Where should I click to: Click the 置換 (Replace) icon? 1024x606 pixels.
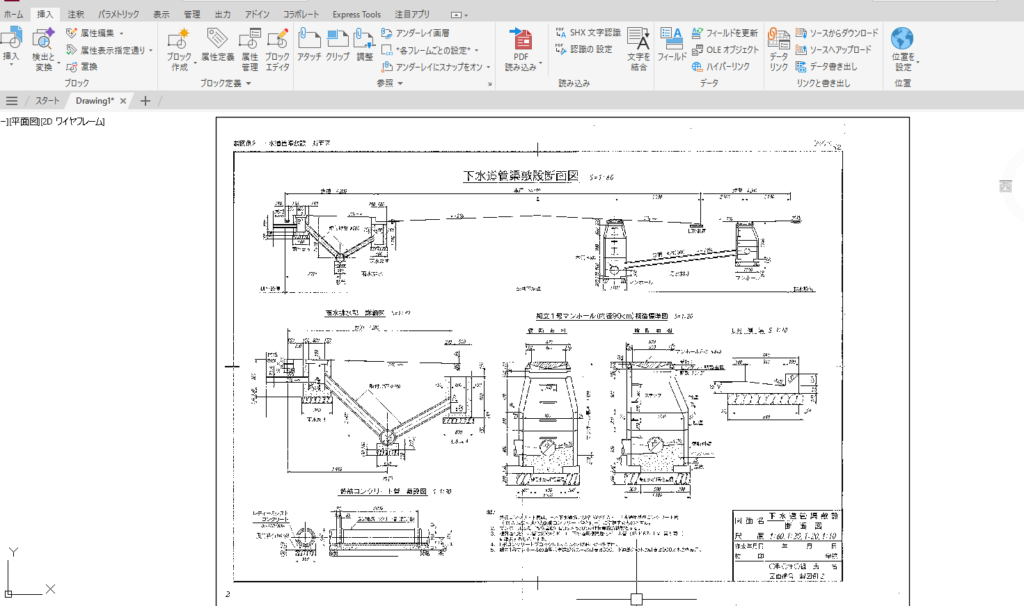pos(71,67)
